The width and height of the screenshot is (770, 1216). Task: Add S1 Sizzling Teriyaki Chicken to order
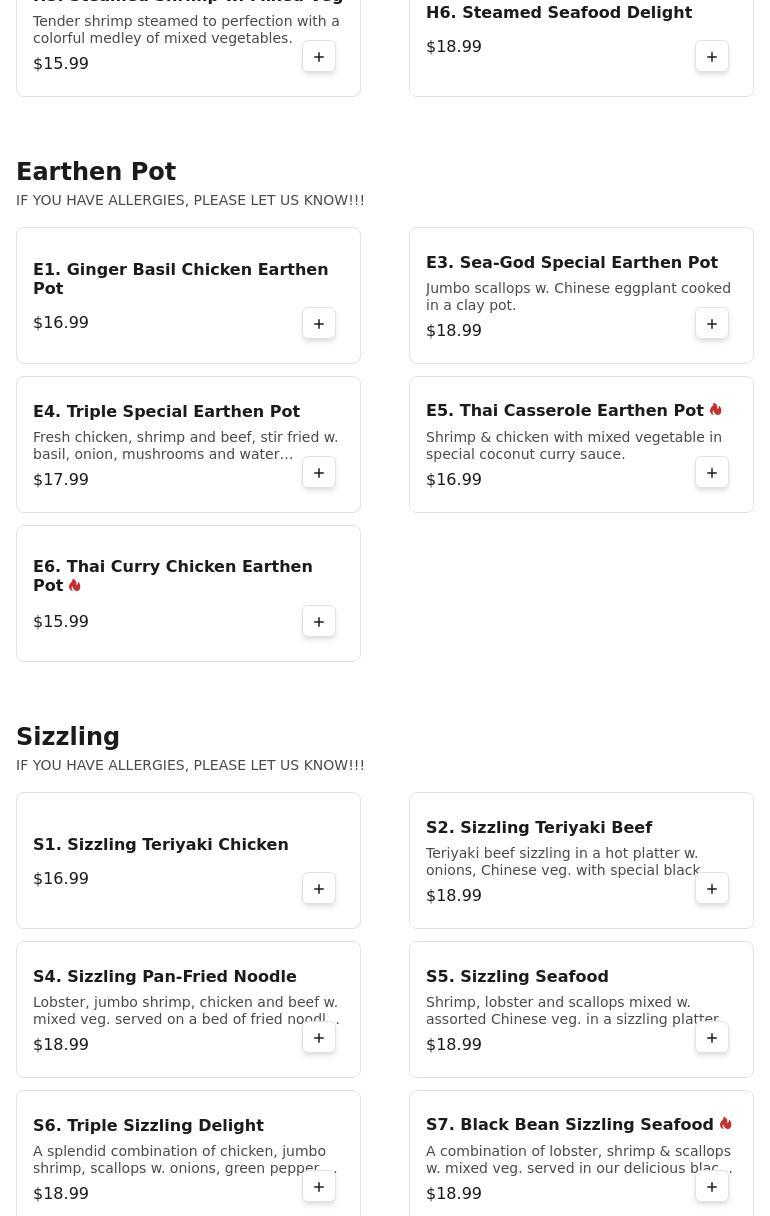[319, 889]
